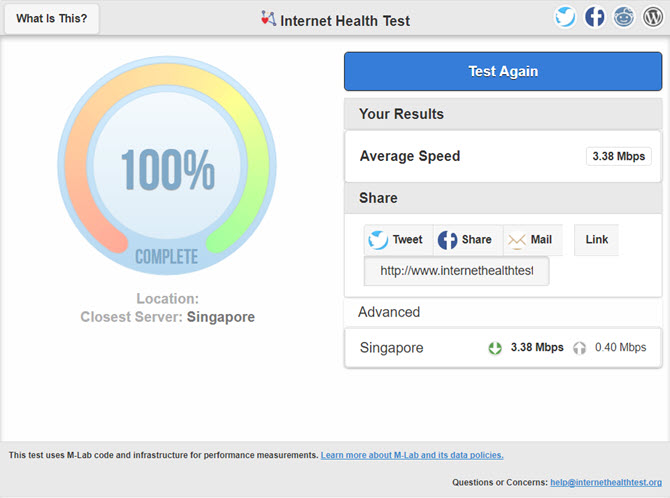This screenshot has width=670, height=498.
Task: Click the 3.38 Mbps download value in Singapore row
Action: [x=537, y=347]
